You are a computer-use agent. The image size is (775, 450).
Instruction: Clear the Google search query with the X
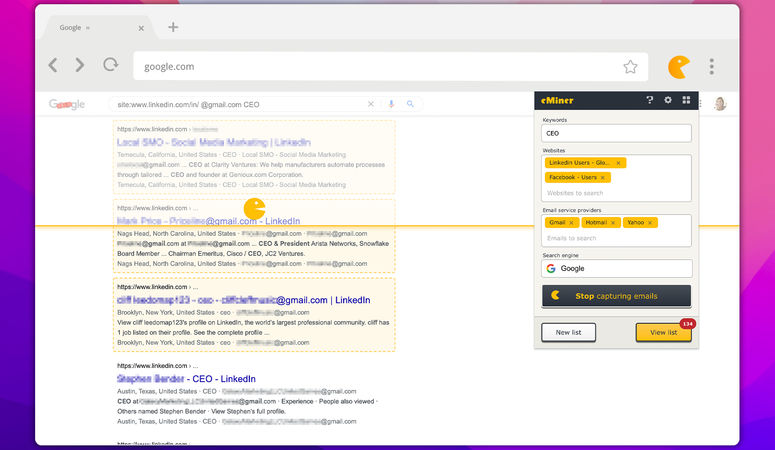click(371, 104)
